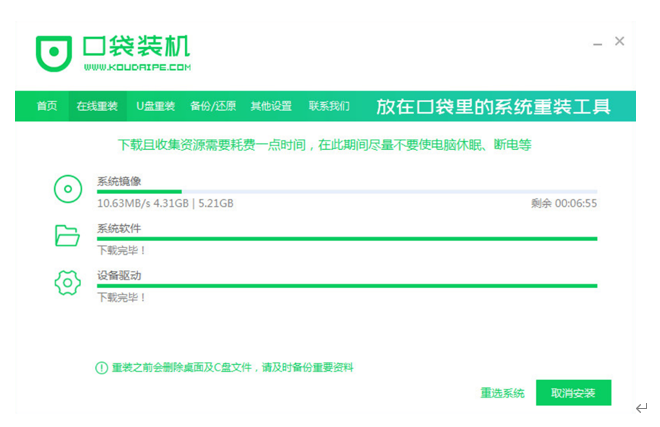
Task: Click the device driver gear icon
Action: tap(67, 283)
